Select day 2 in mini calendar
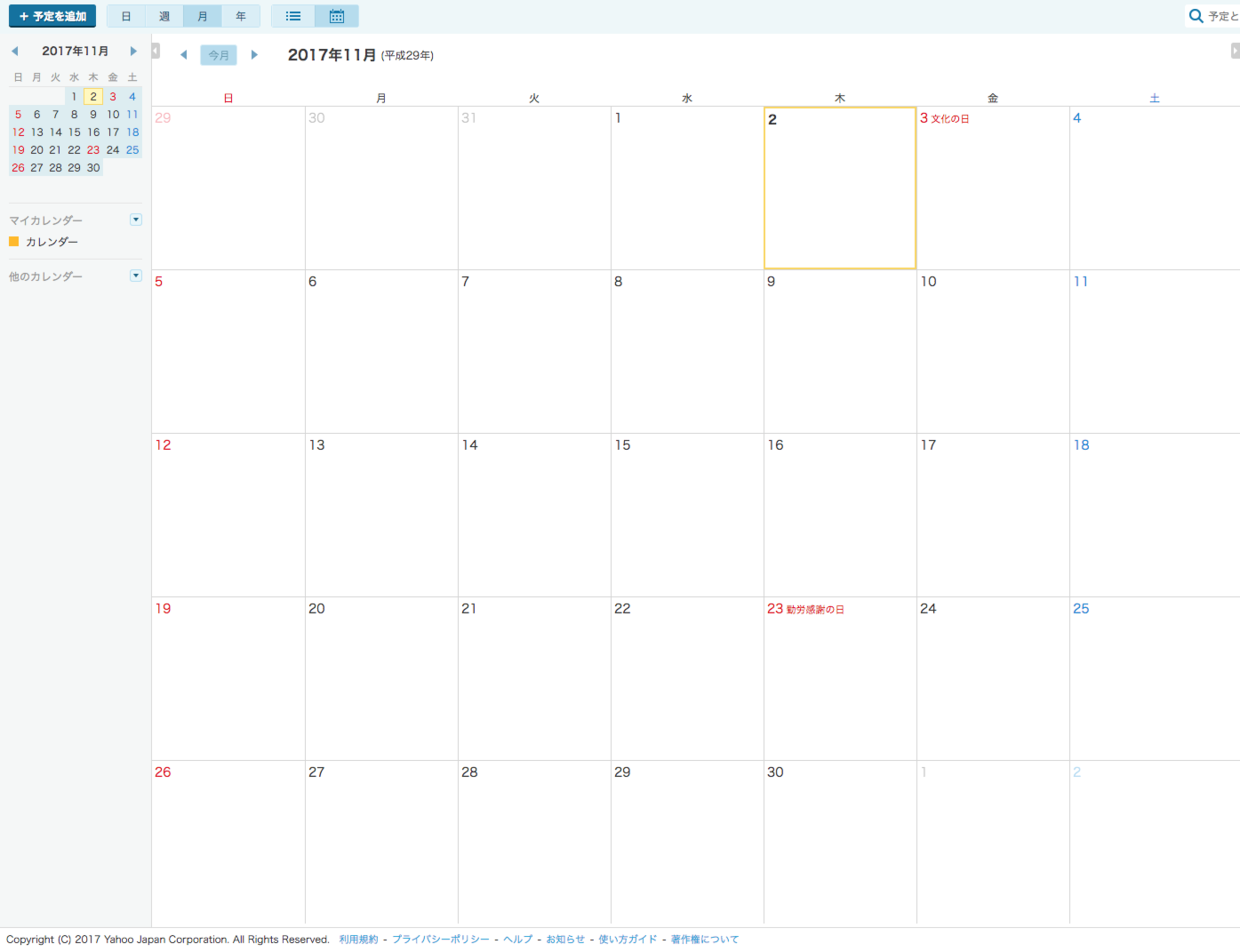Image resolution: width=1240 pixels, height=952 pixels. point(93,97)
